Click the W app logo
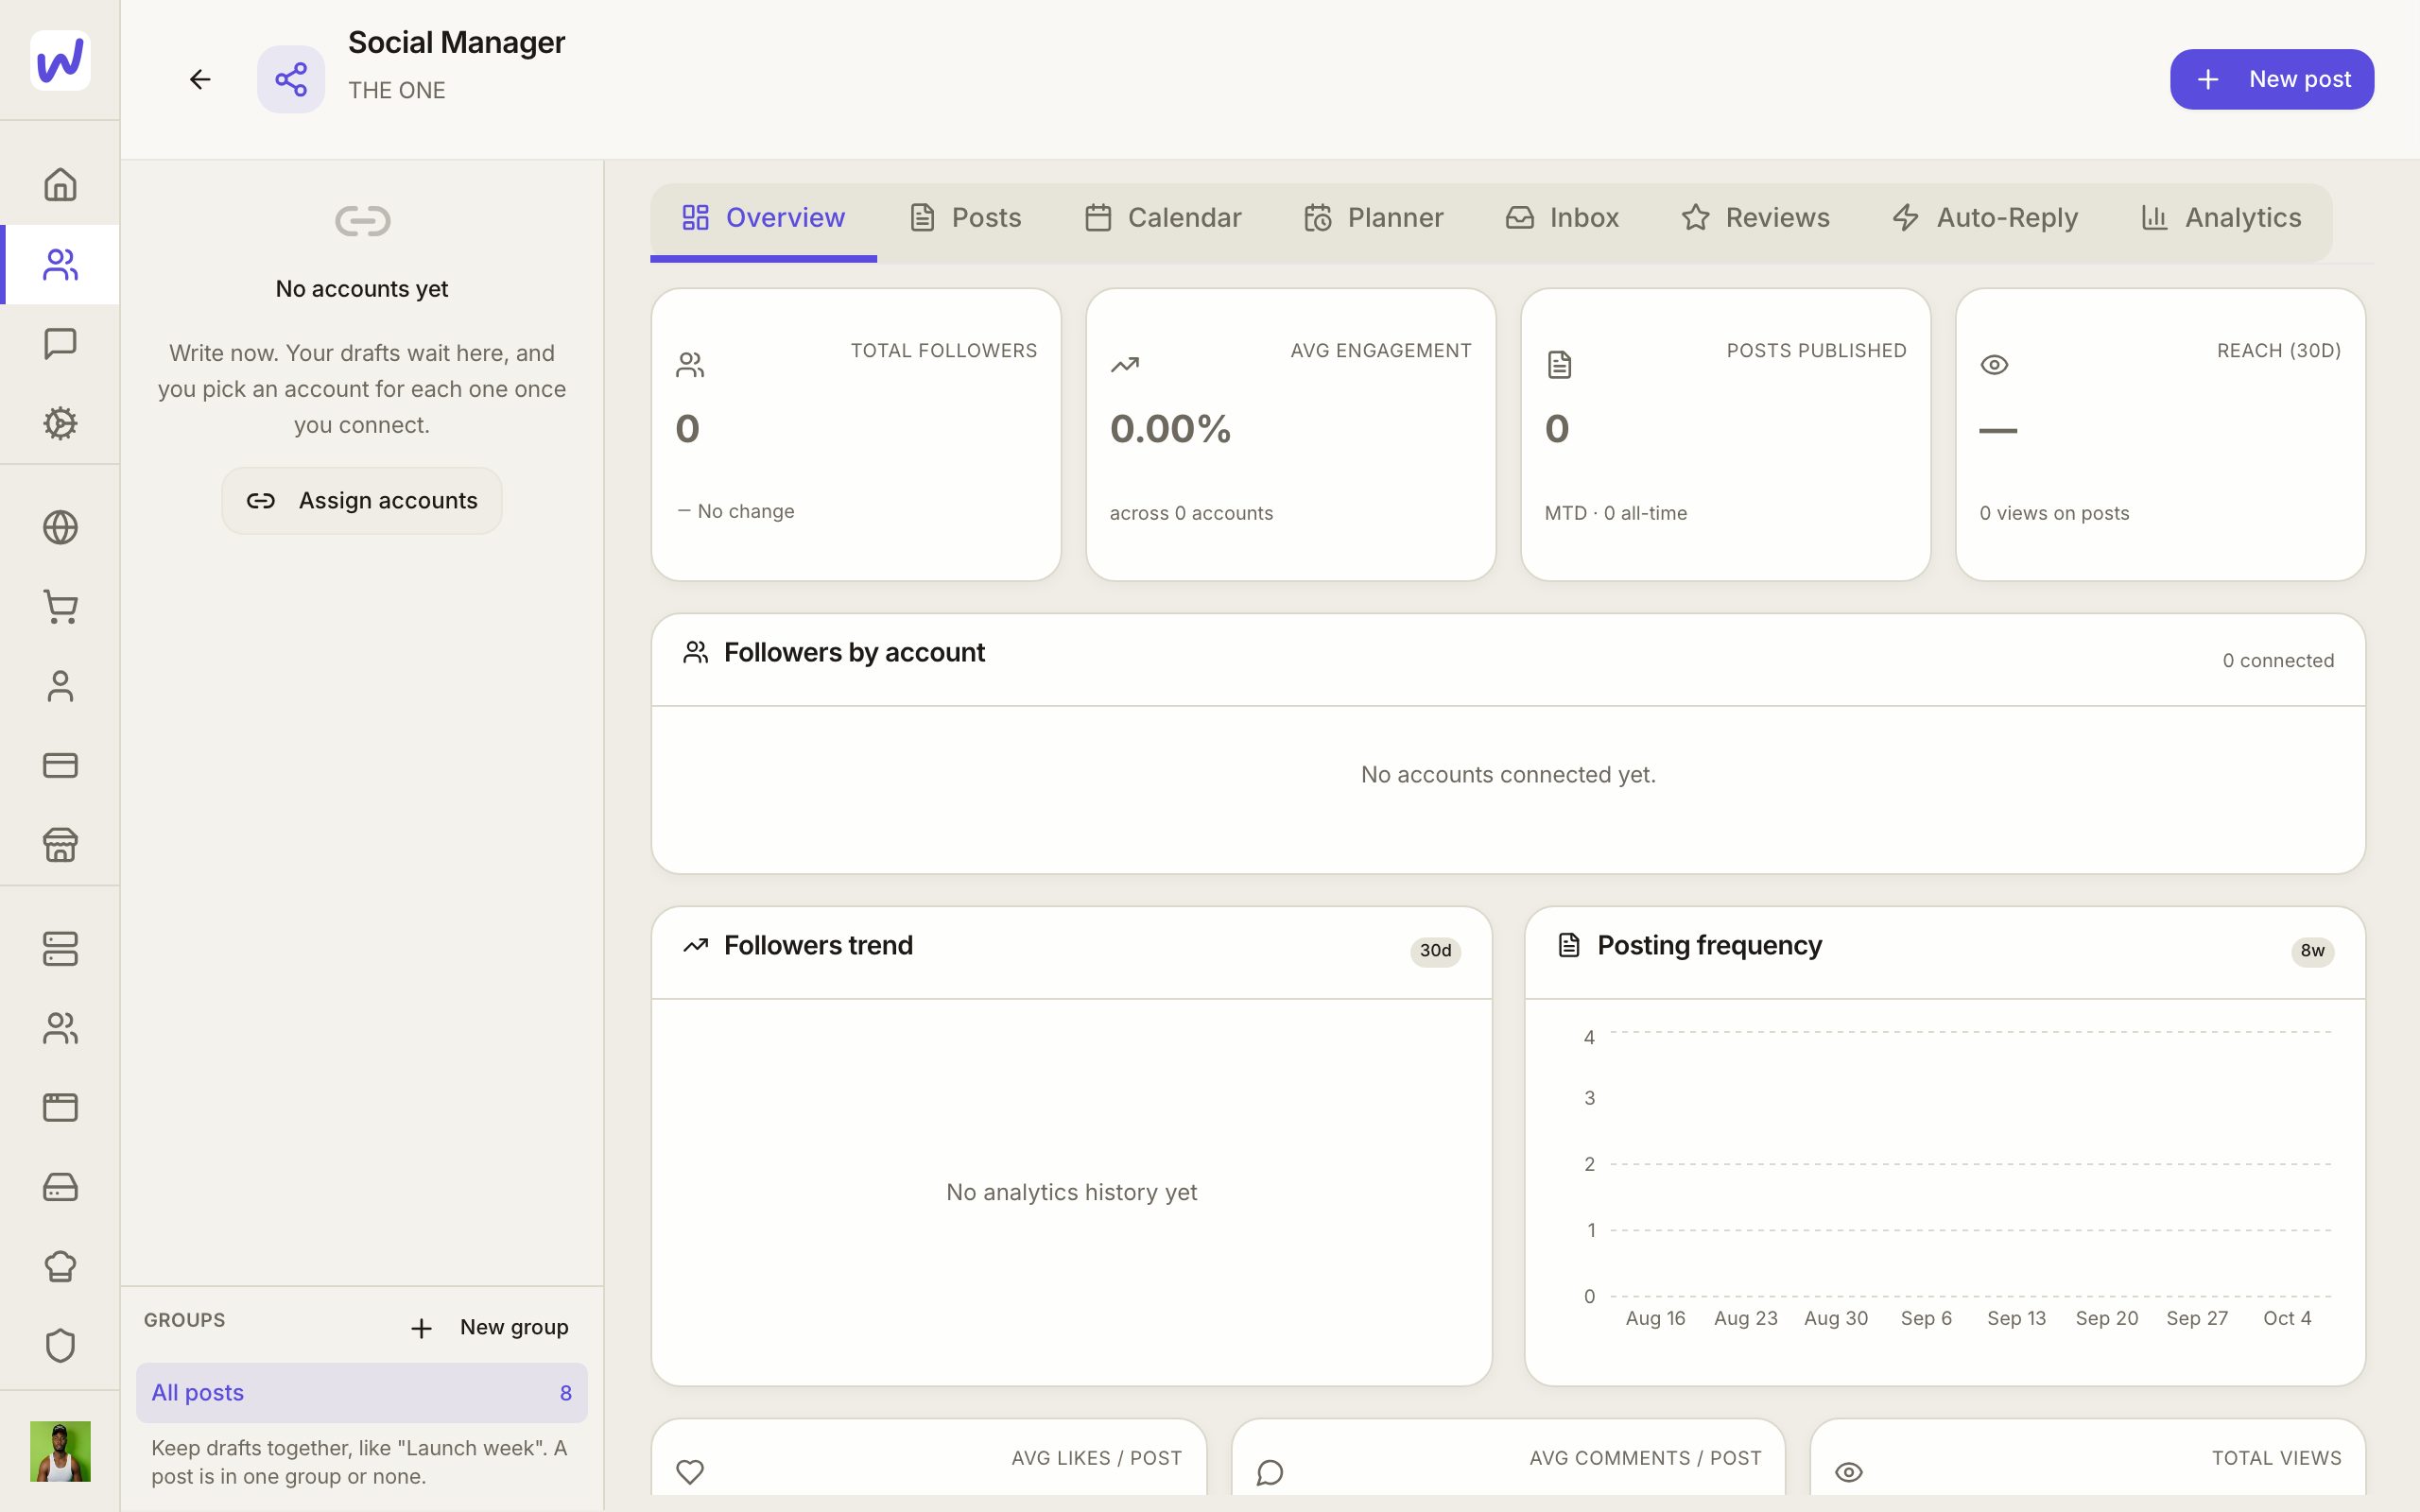This screenshot has width=2420, height=1512. tap(60, 60)
